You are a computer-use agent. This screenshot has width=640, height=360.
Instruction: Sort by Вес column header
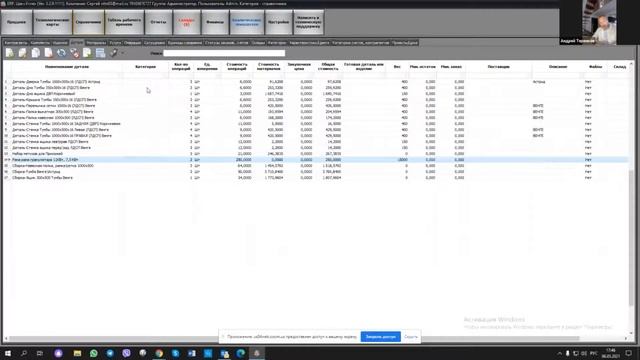tap(397, 67)
